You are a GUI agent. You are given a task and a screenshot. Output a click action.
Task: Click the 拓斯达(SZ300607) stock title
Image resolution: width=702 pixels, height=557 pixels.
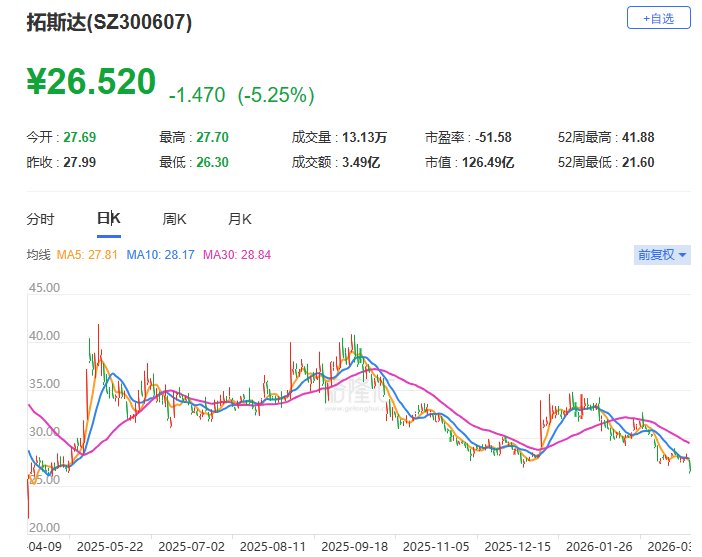click(110, 21)
